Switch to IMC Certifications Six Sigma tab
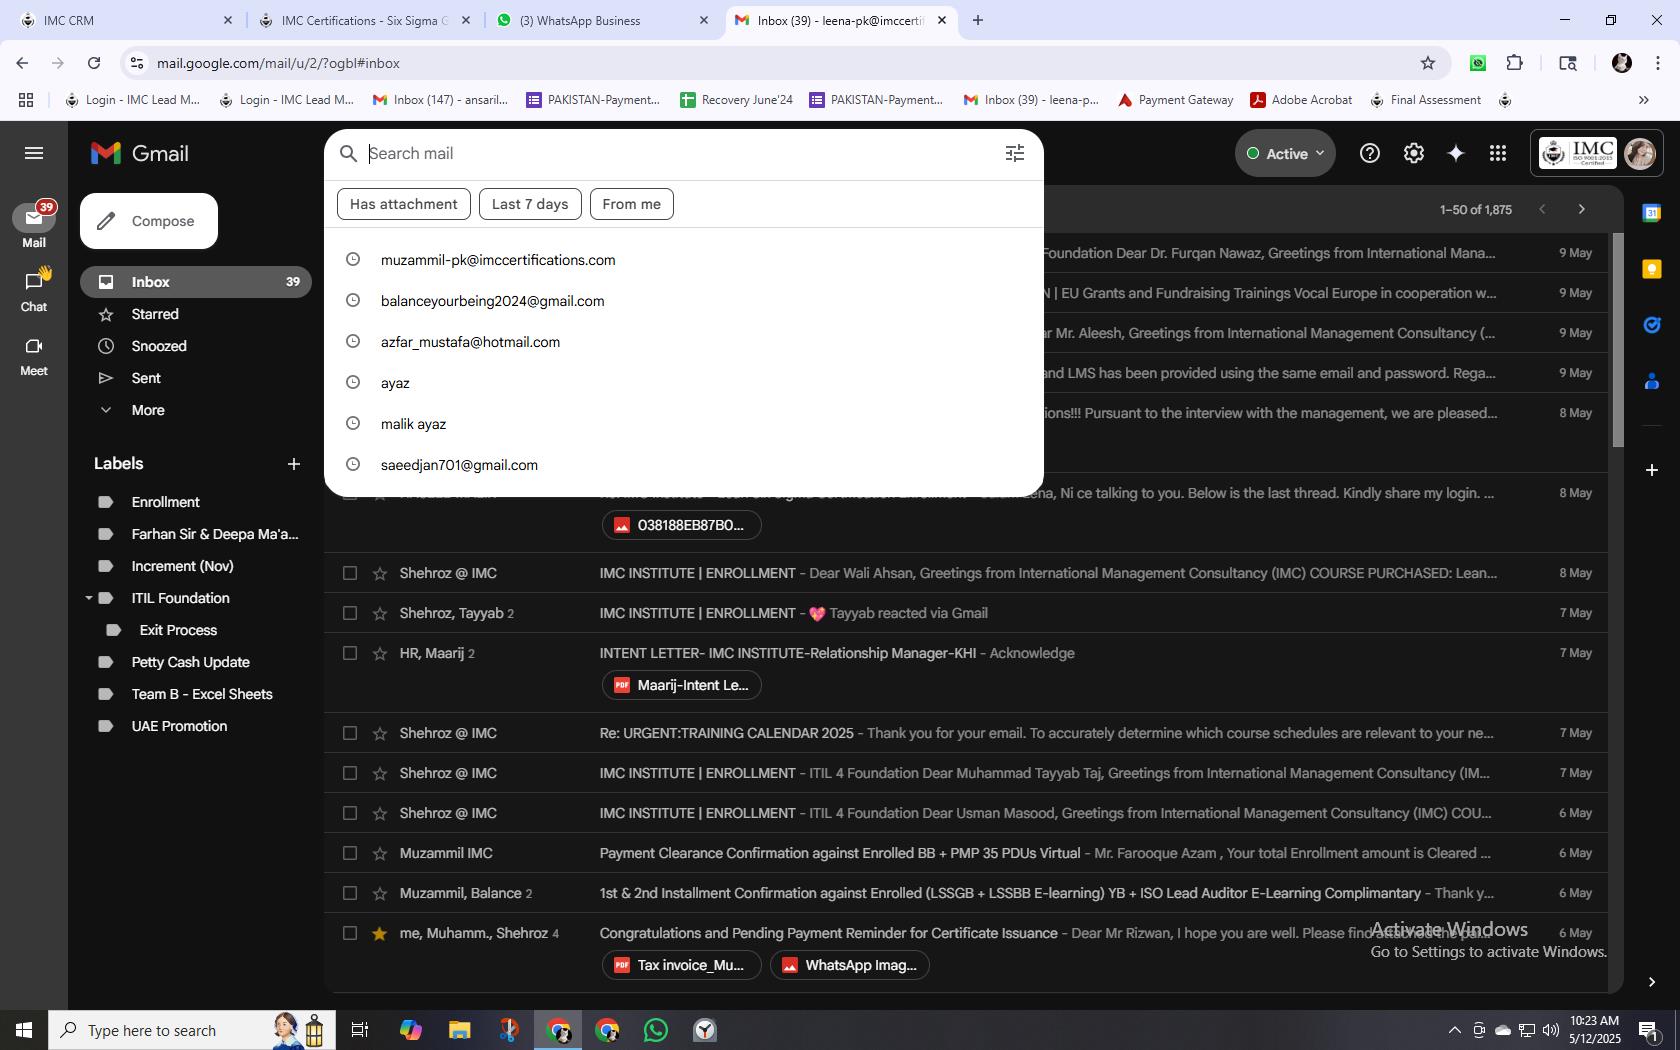The image size is (1680, 1050). tap(364, 20)
